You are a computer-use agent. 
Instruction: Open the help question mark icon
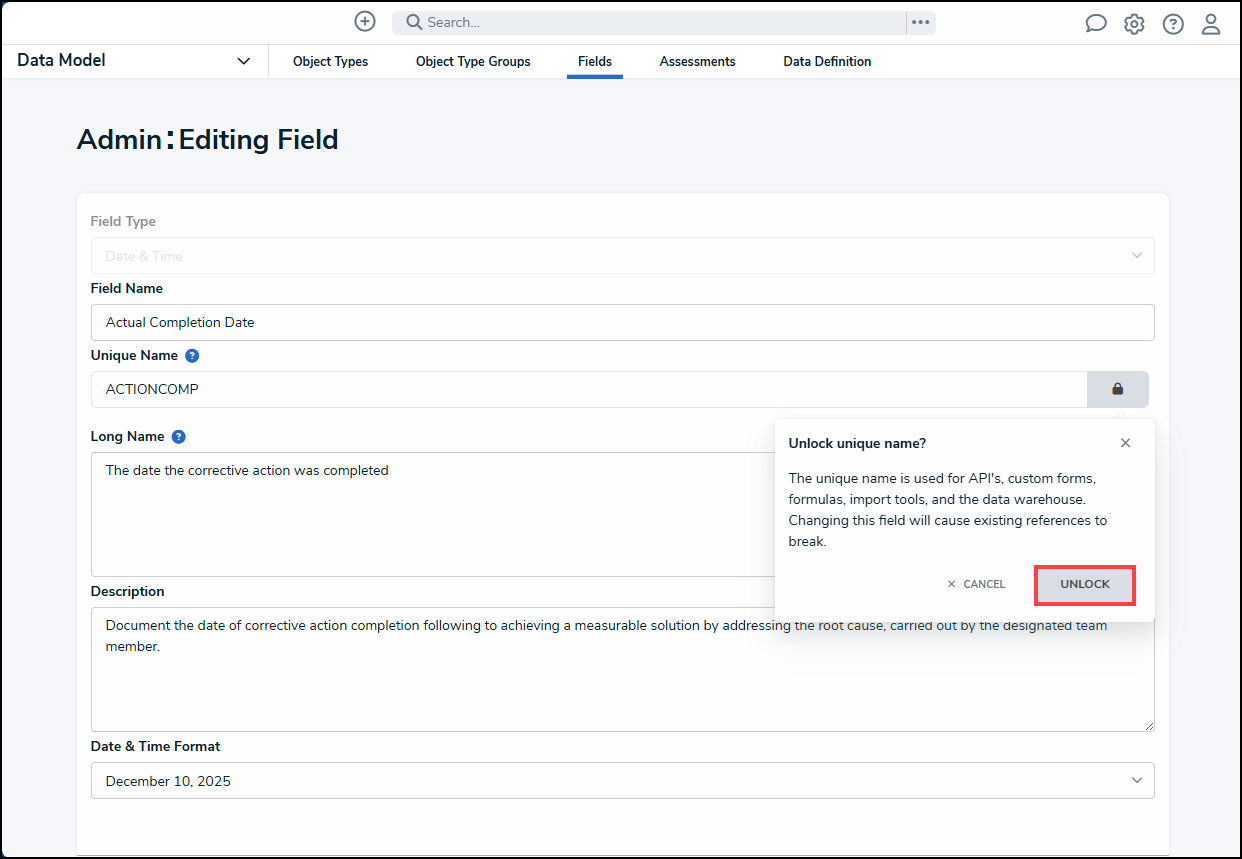click(1173, 24)
